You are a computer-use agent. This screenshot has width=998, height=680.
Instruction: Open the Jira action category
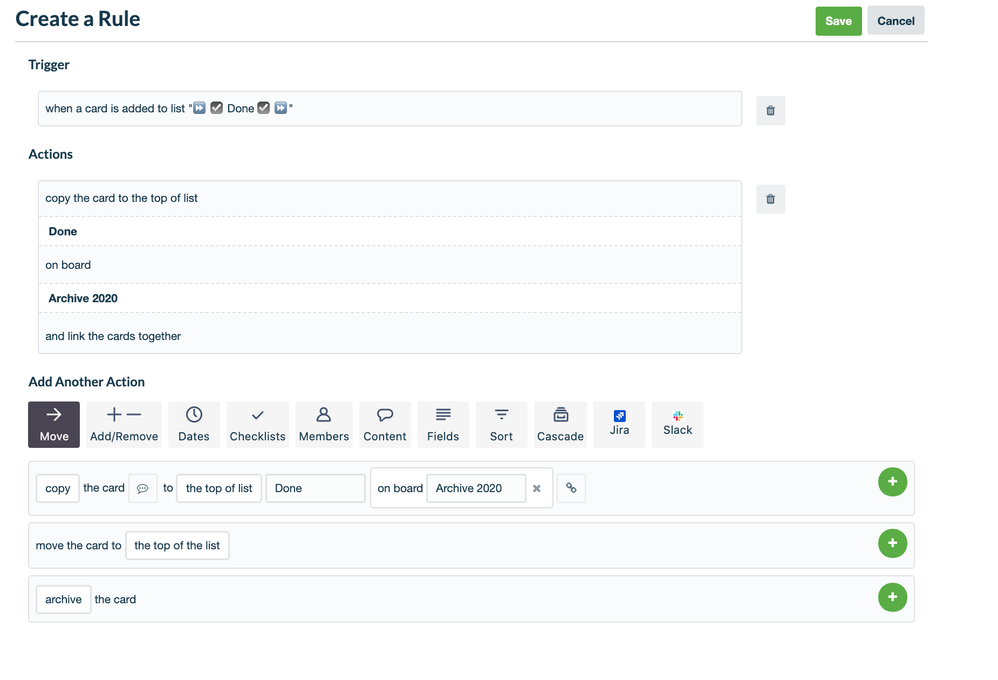tap(619, 423)
